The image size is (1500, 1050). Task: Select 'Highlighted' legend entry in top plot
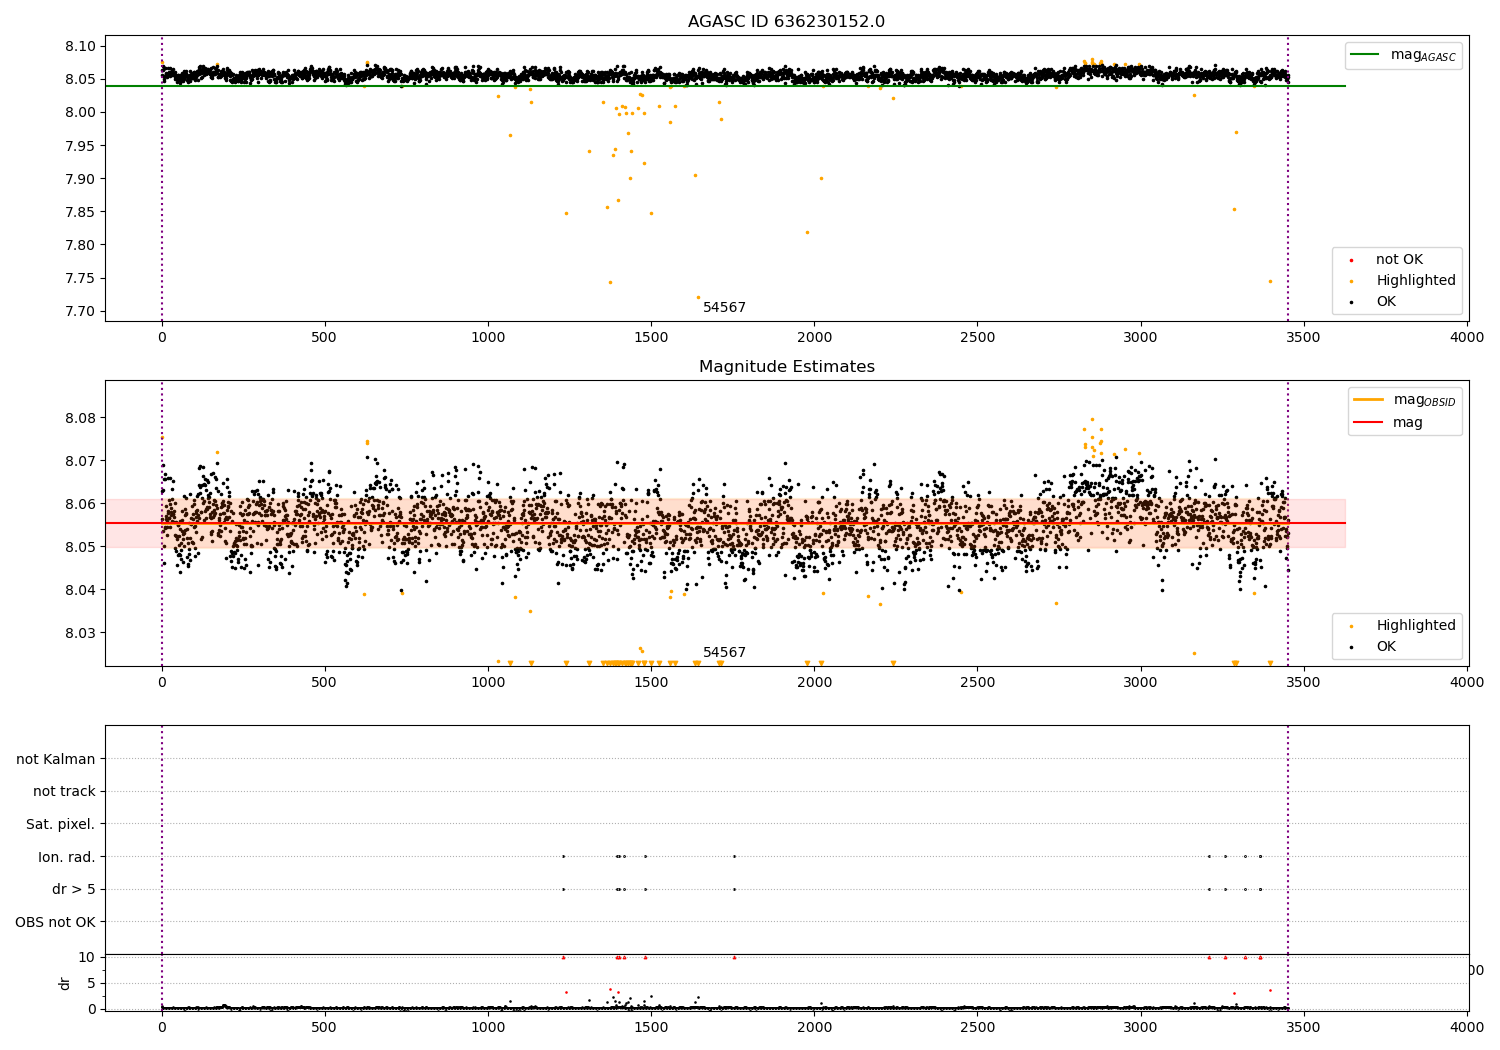pos(1415,281)
